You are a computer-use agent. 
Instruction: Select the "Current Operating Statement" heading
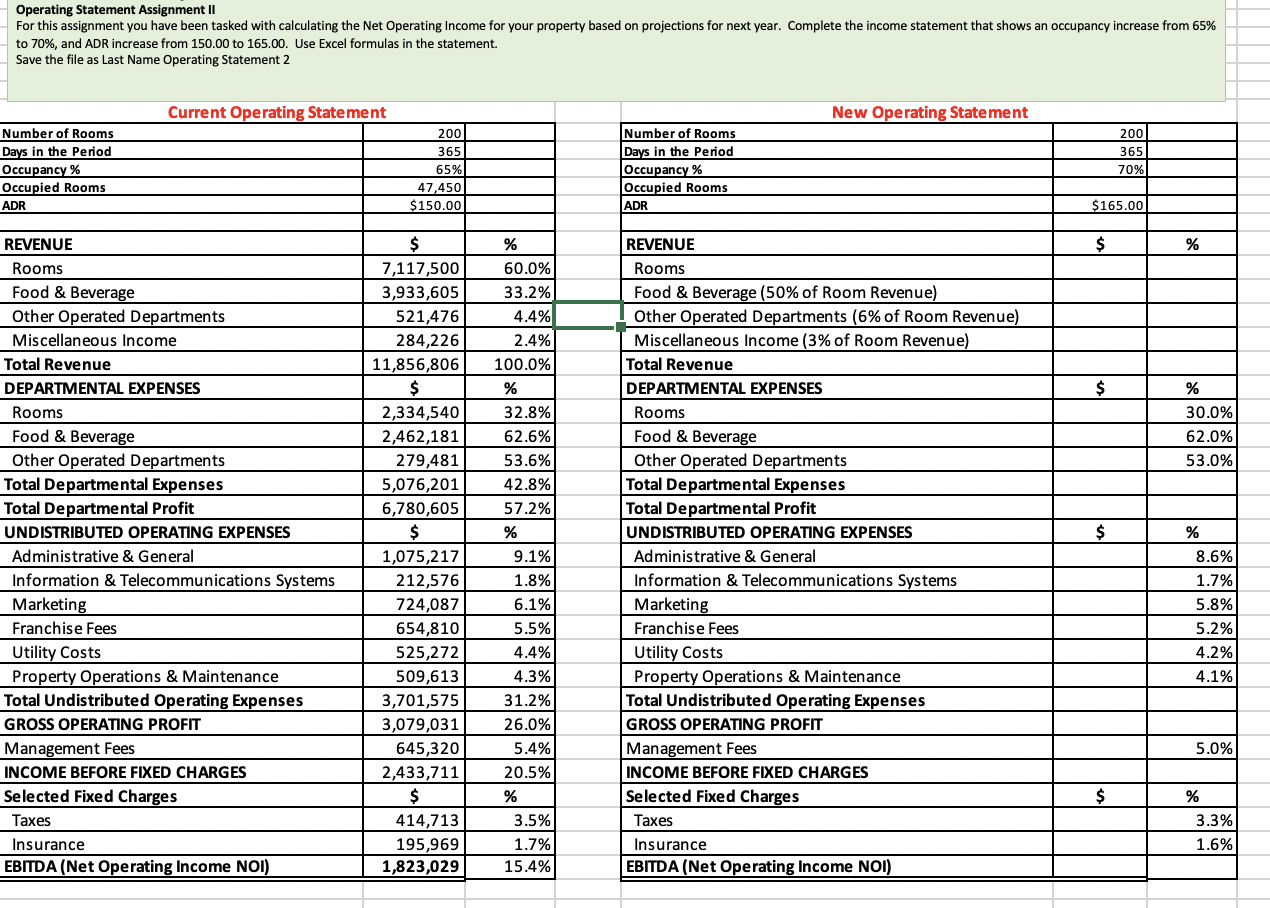pos(277,112)
